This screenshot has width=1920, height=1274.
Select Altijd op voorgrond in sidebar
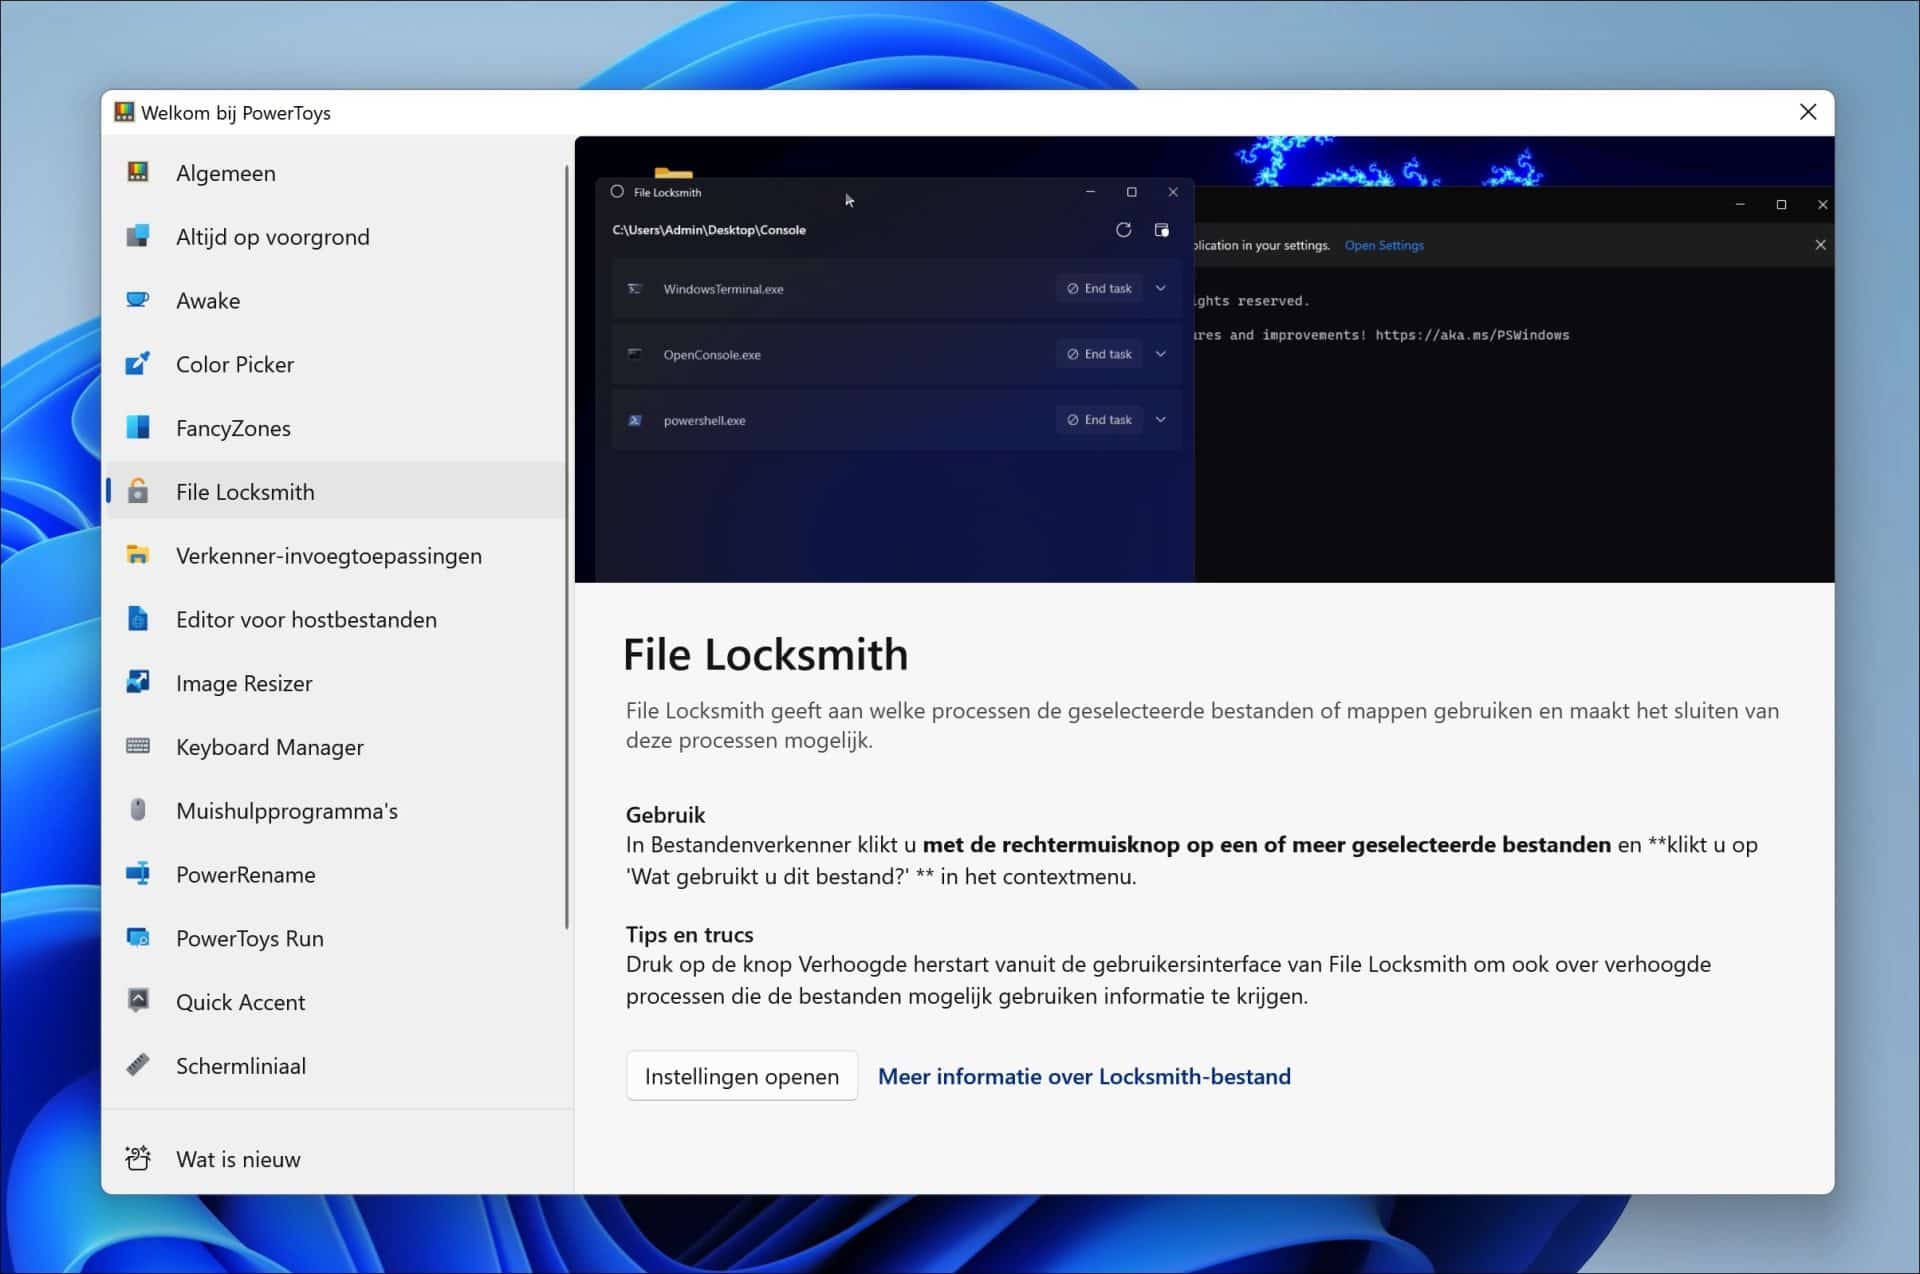pos(336,237)
